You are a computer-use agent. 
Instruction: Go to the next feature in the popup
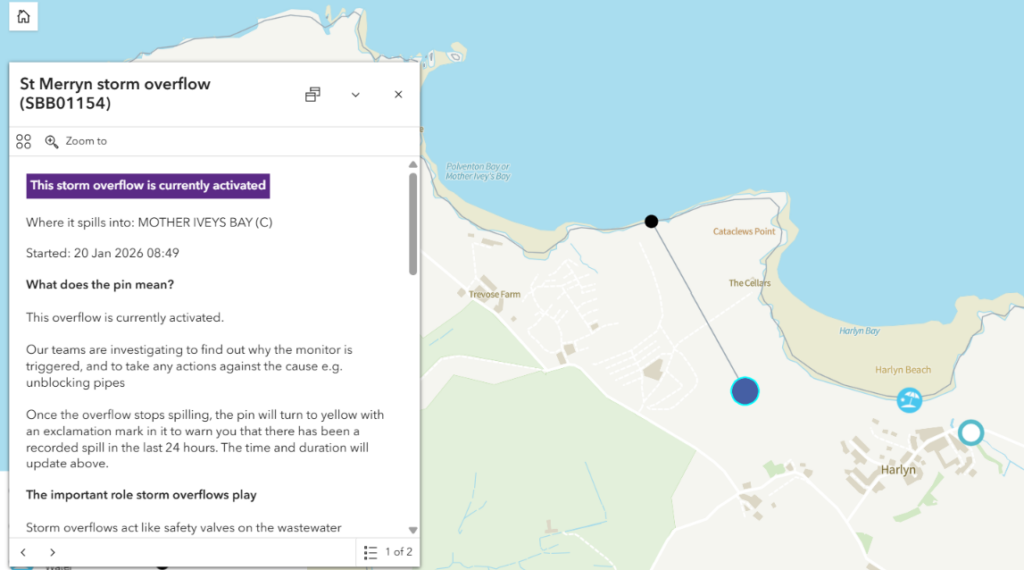pyautogui.click(x=52, y=552)
